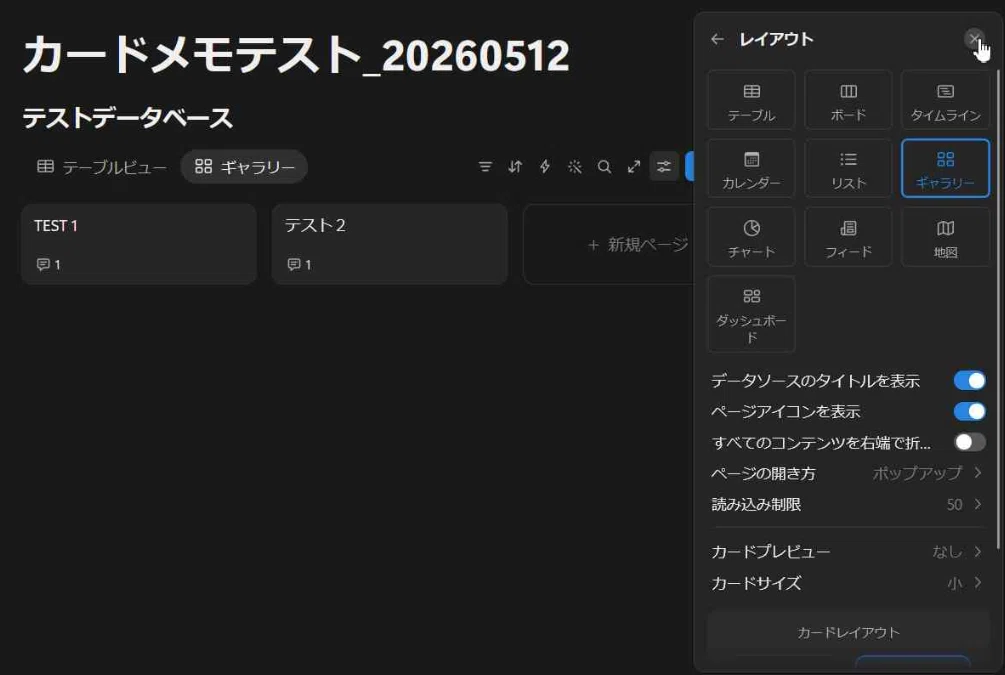Switch to テーブルビュー tab
The image size is (1005, 675).
click(x=101, y=167)
